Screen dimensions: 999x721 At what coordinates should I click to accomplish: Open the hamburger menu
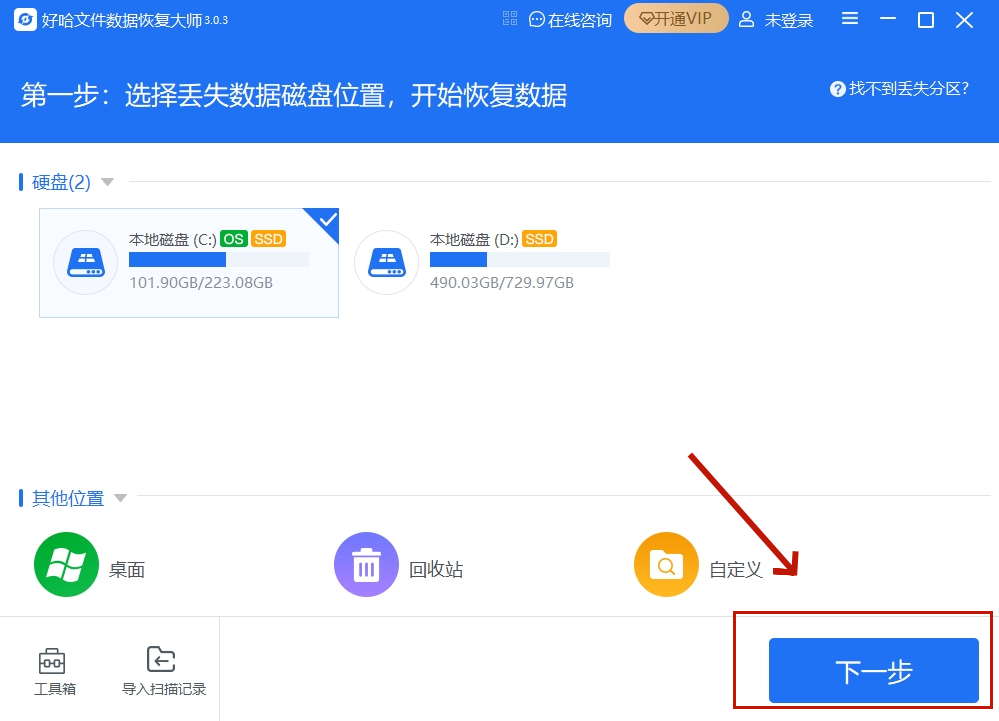pyautogui.click(x=849, y=18)
